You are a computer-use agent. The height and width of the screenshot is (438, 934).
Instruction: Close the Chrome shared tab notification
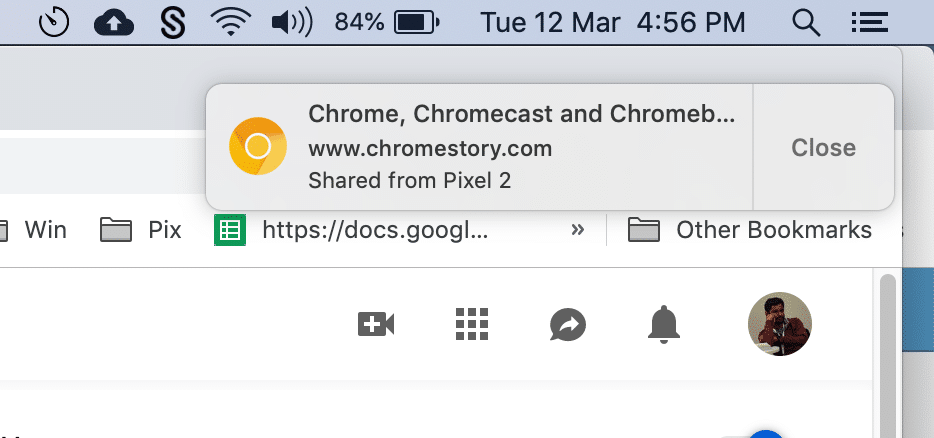823,148
